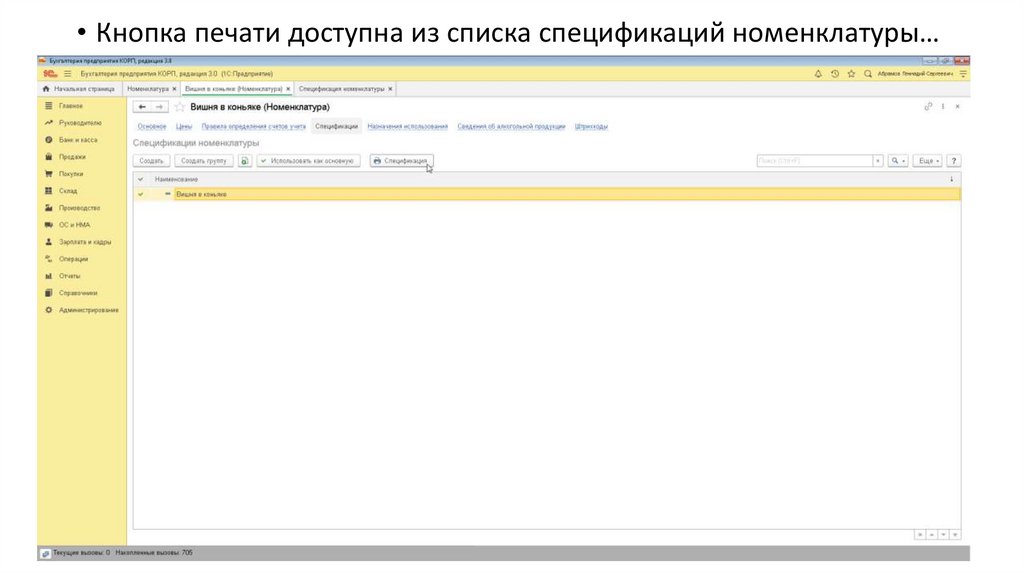Open the history clock icon
This screenshot has width=1024, height=574.
pyautogui.click(x=834, y=74)
